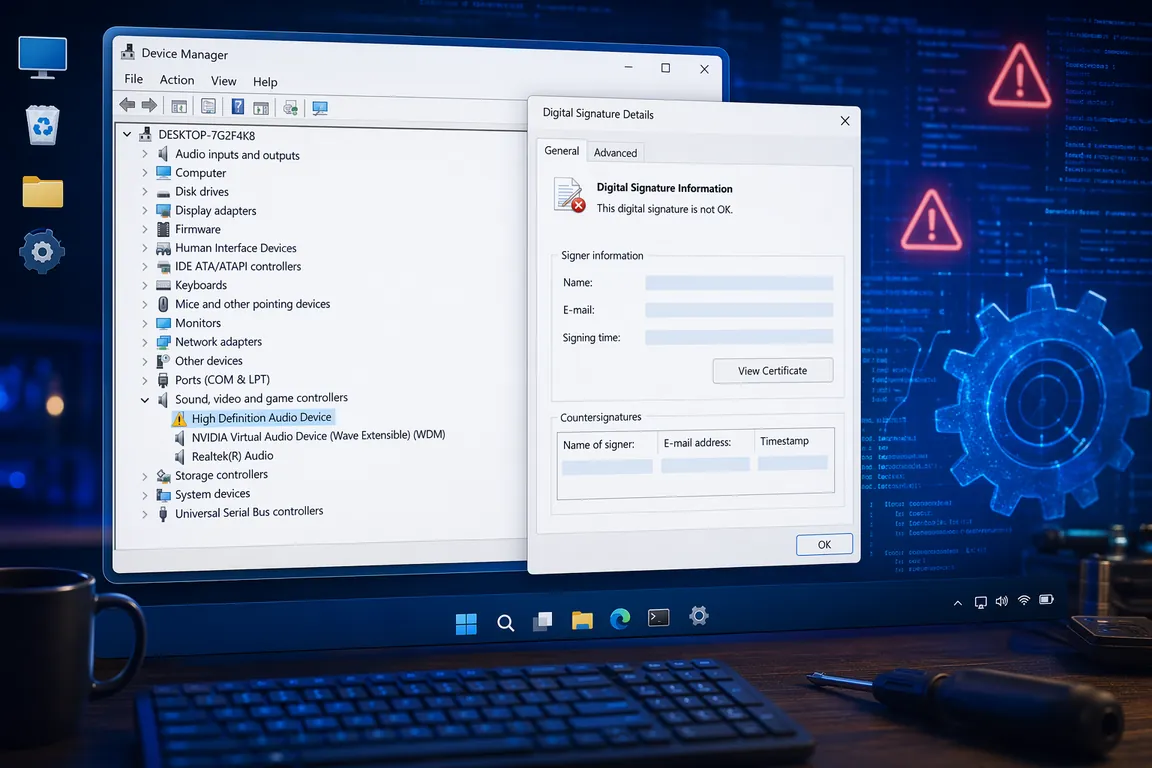Select Storage controllers
1152x768 pixels.
[x=221, y=475]
